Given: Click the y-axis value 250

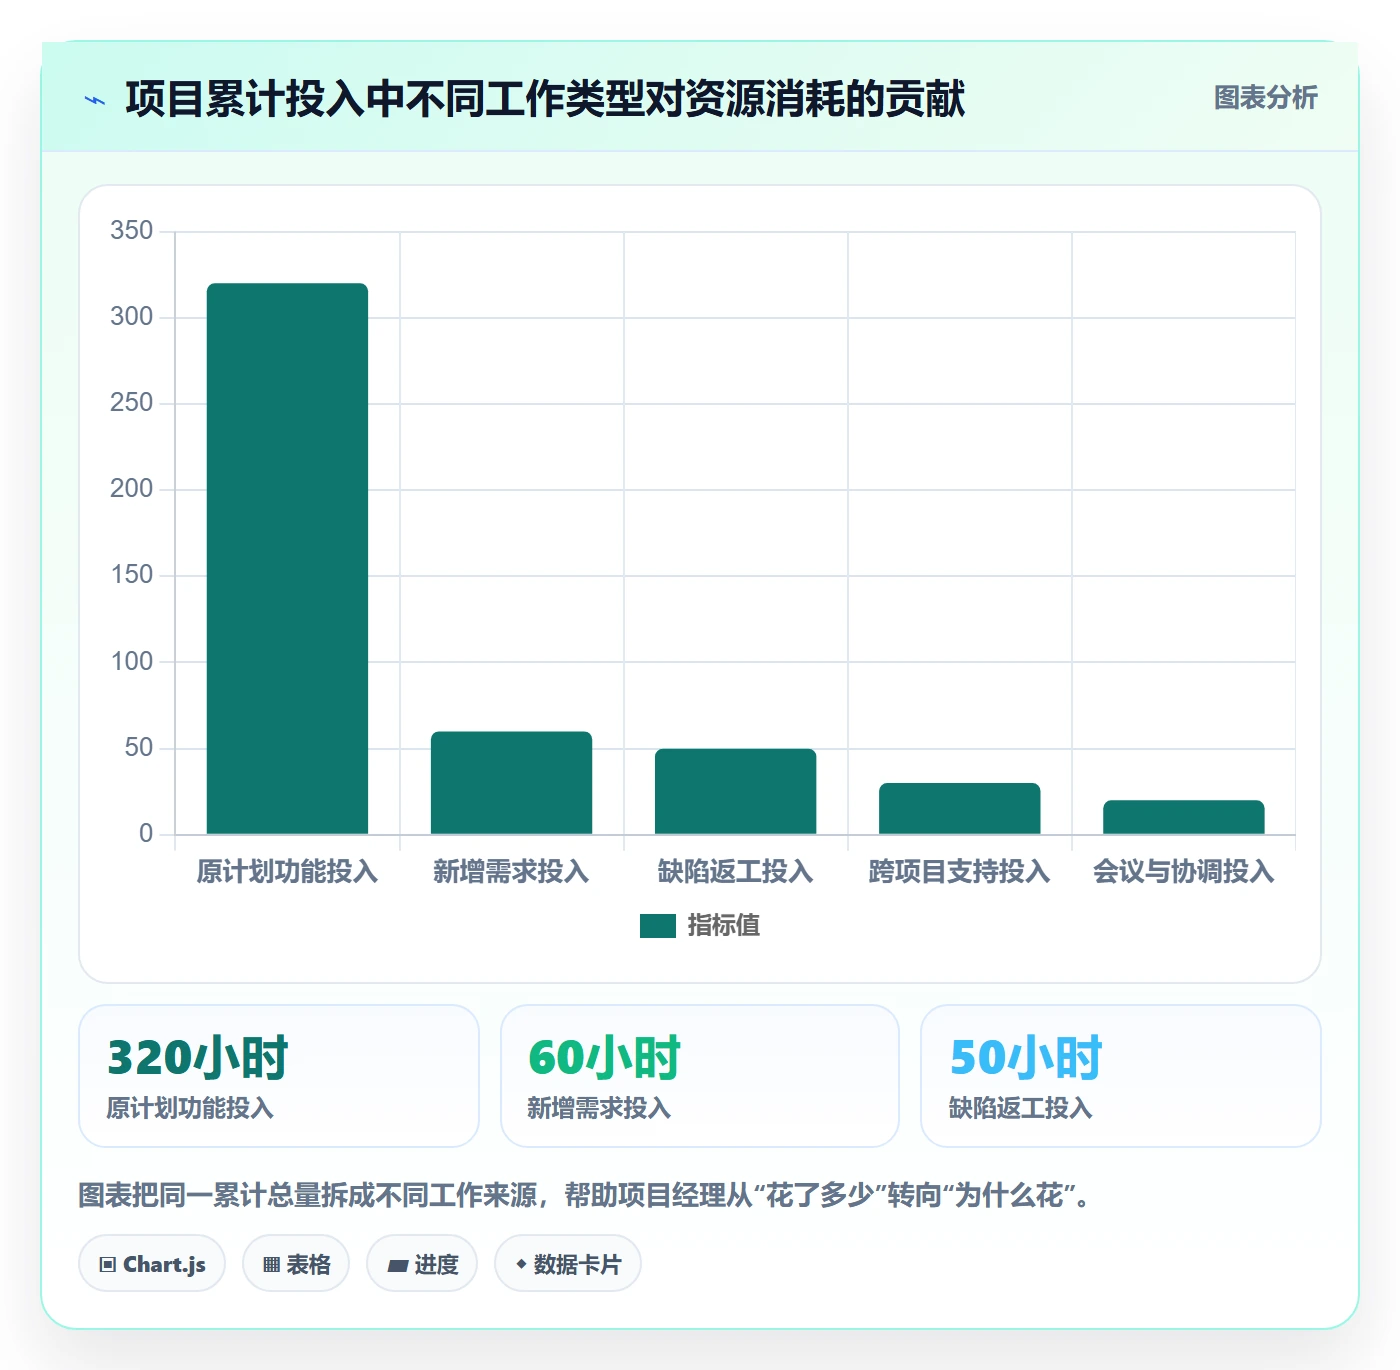Looking at the screenshot, I should [x=131, y=403].
